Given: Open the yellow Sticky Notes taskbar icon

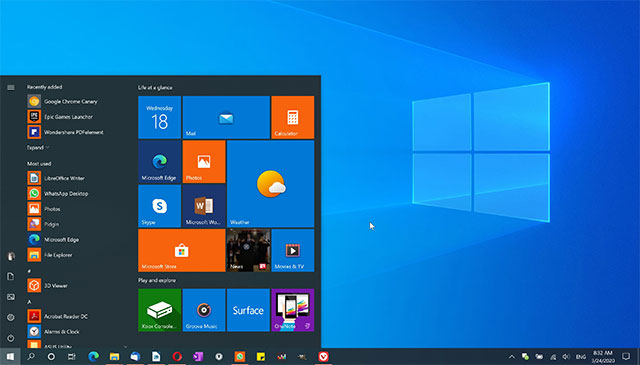Looking at the screenshot, I should (x=261, y=356).
